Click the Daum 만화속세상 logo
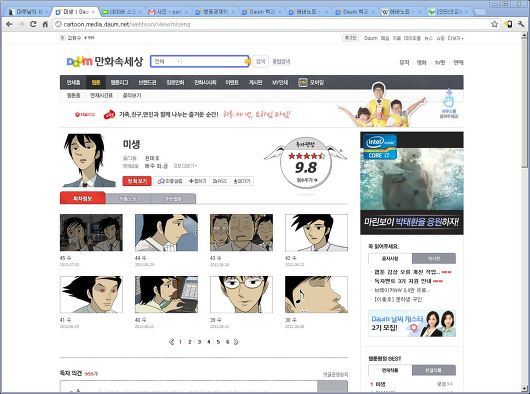530x394 pixels. click(x=105, y=61)
